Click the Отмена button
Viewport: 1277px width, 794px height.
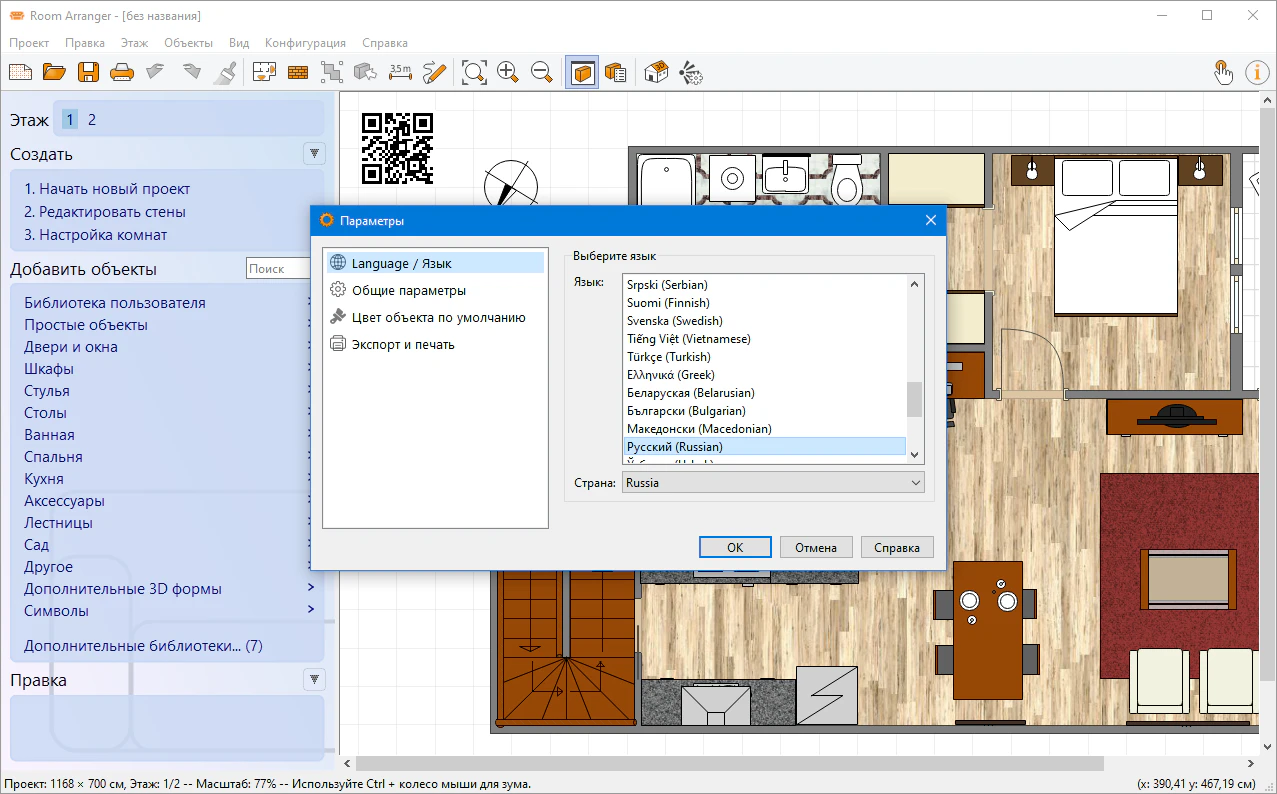(x=815, y=547)
